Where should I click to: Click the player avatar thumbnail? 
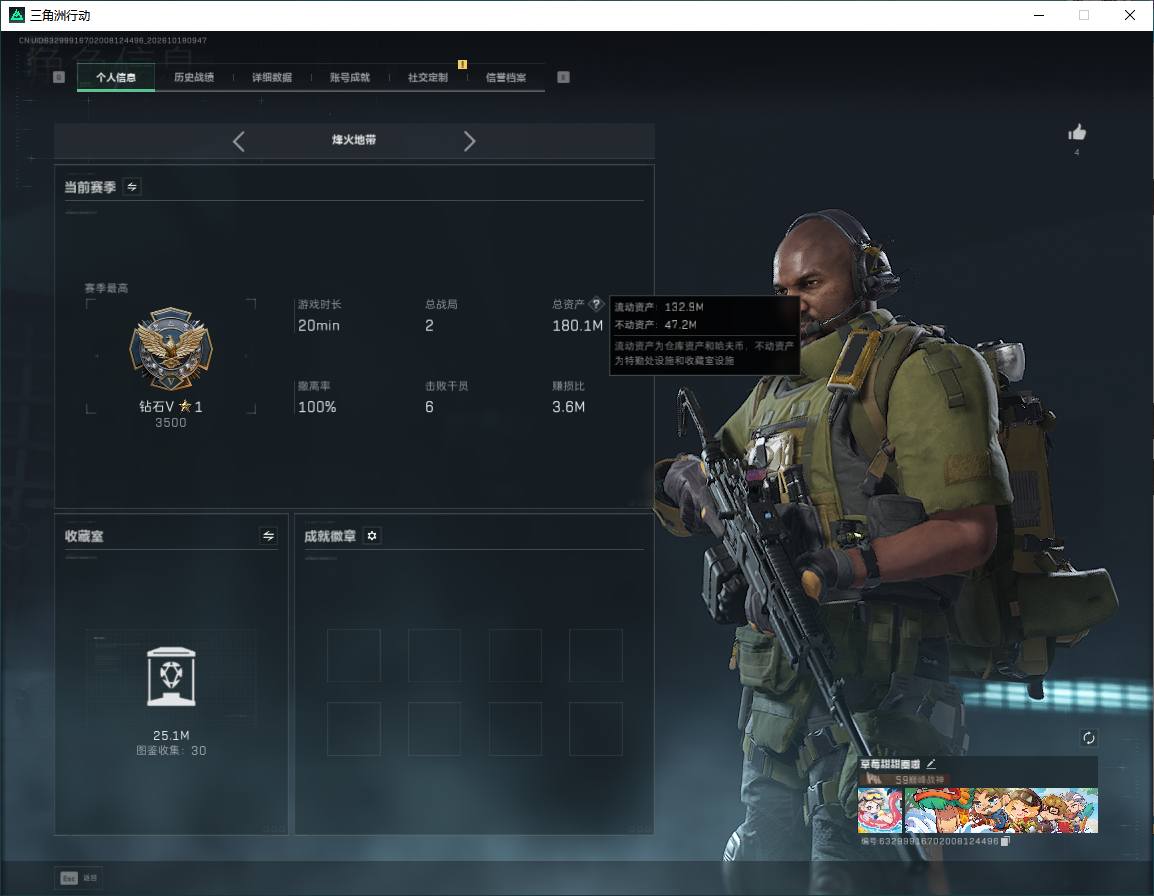pyautogui.click(x=880, y=811)
